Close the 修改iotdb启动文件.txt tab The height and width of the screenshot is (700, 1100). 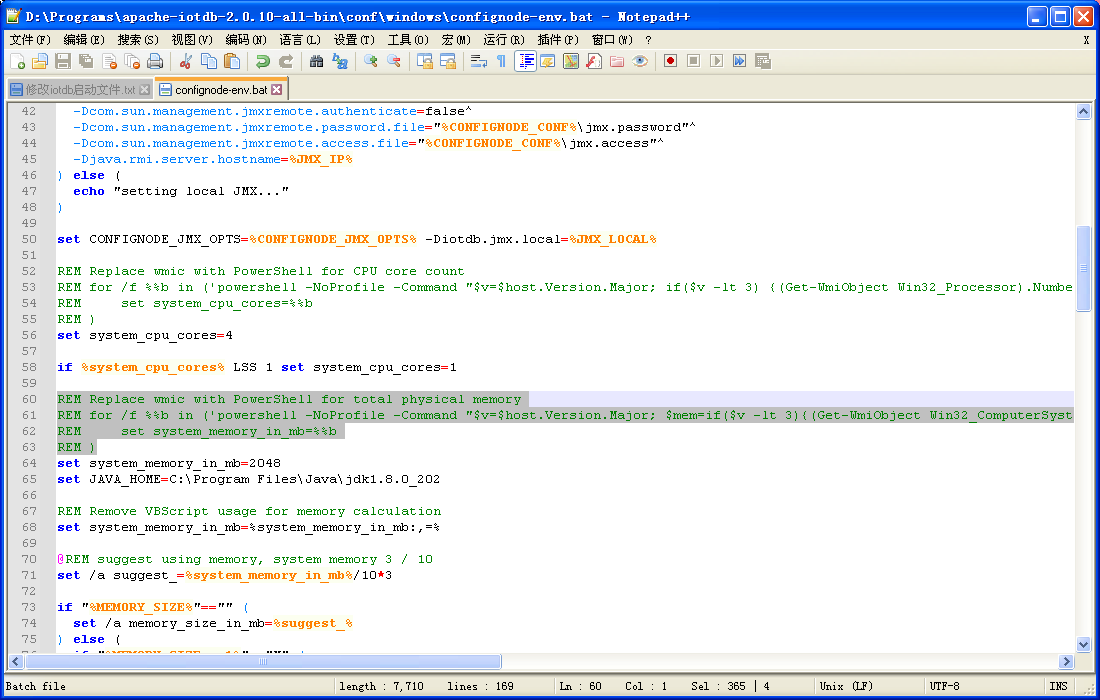(145, 90)
